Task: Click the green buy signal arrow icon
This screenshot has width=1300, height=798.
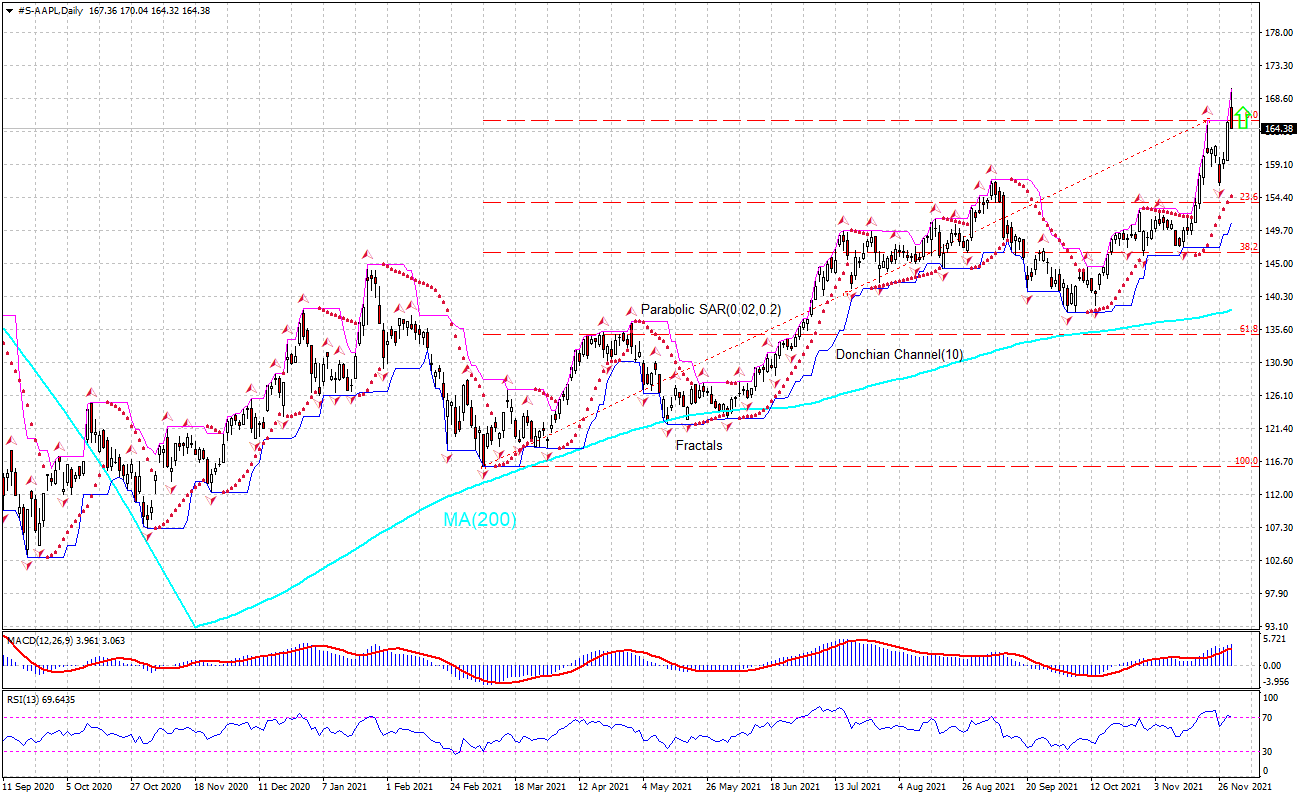Action: (x=1242, y=117)
